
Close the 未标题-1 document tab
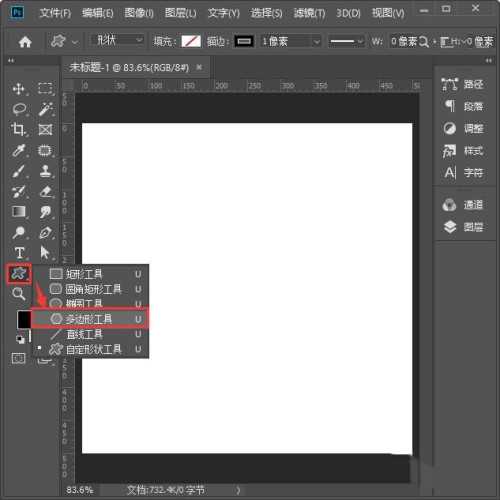click(x=199, y=67)
